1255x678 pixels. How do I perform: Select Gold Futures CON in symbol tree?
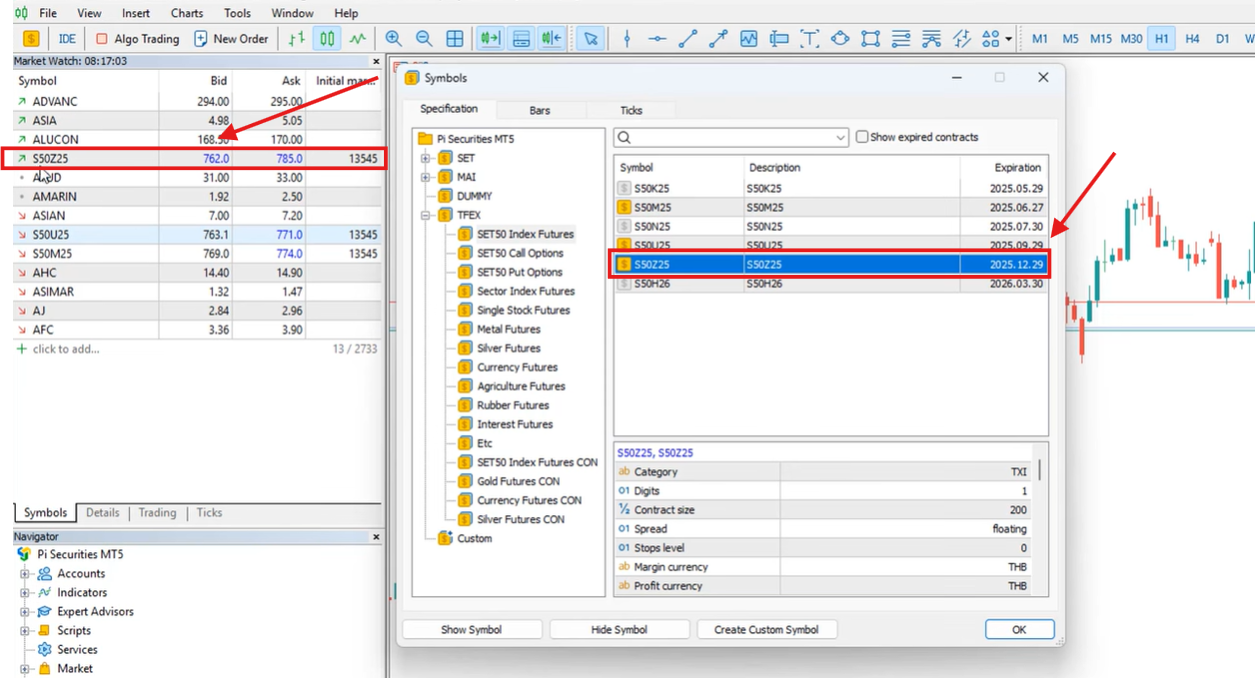tap(518, 481)
